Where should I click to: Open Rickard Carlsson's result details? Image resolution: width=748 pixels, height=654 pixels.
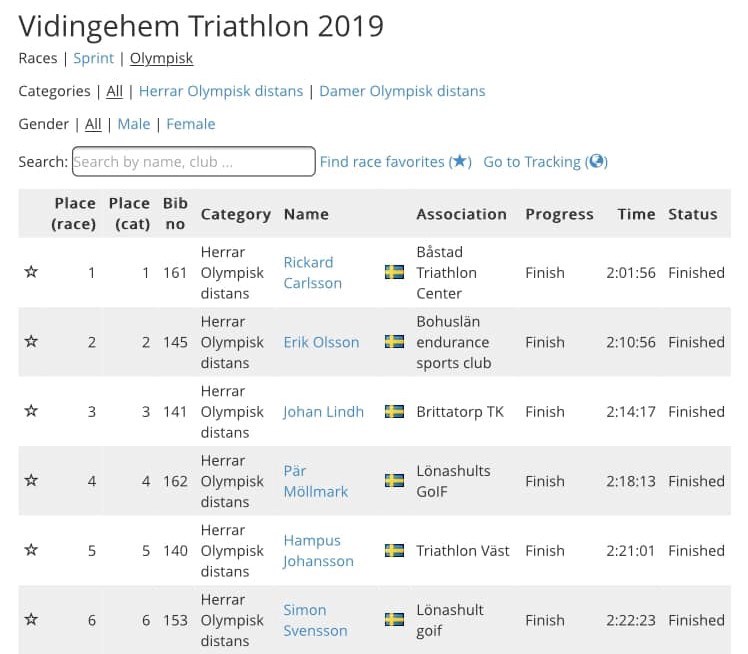(x=312, y=272)
